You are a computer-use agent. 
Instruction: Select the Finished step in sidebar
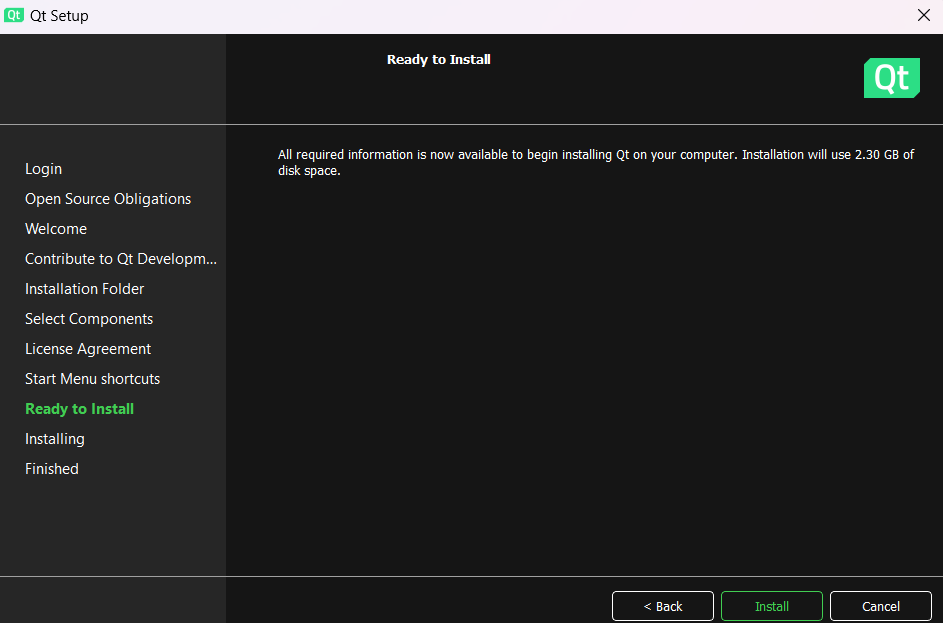point(52,469)
